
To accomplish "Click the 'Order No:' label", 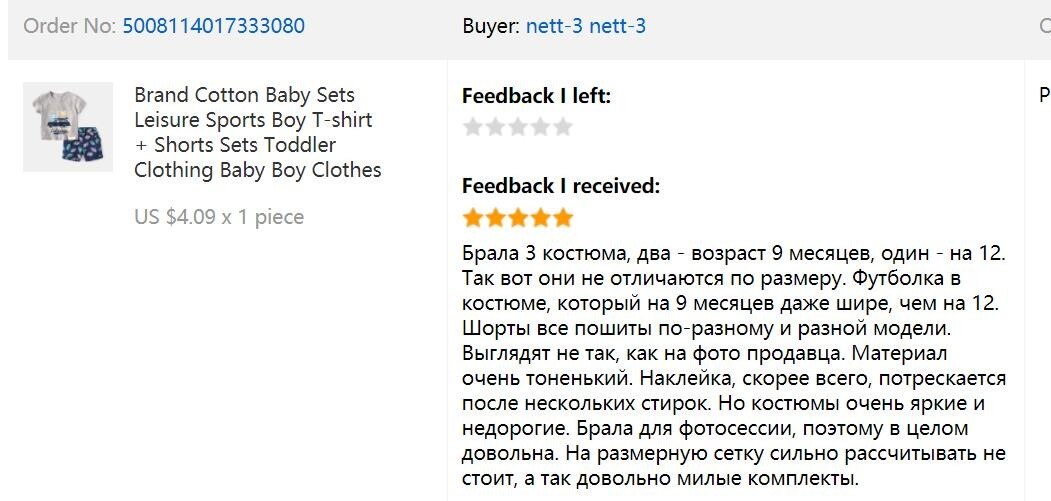I will 69,26.
